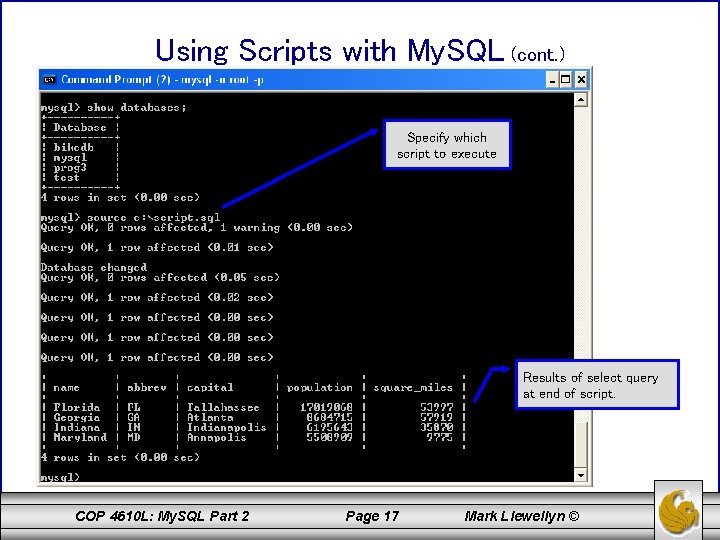Click the '1 warning' query result line
The height and width of the screenshot is (540, 720).
click(197, 227)
